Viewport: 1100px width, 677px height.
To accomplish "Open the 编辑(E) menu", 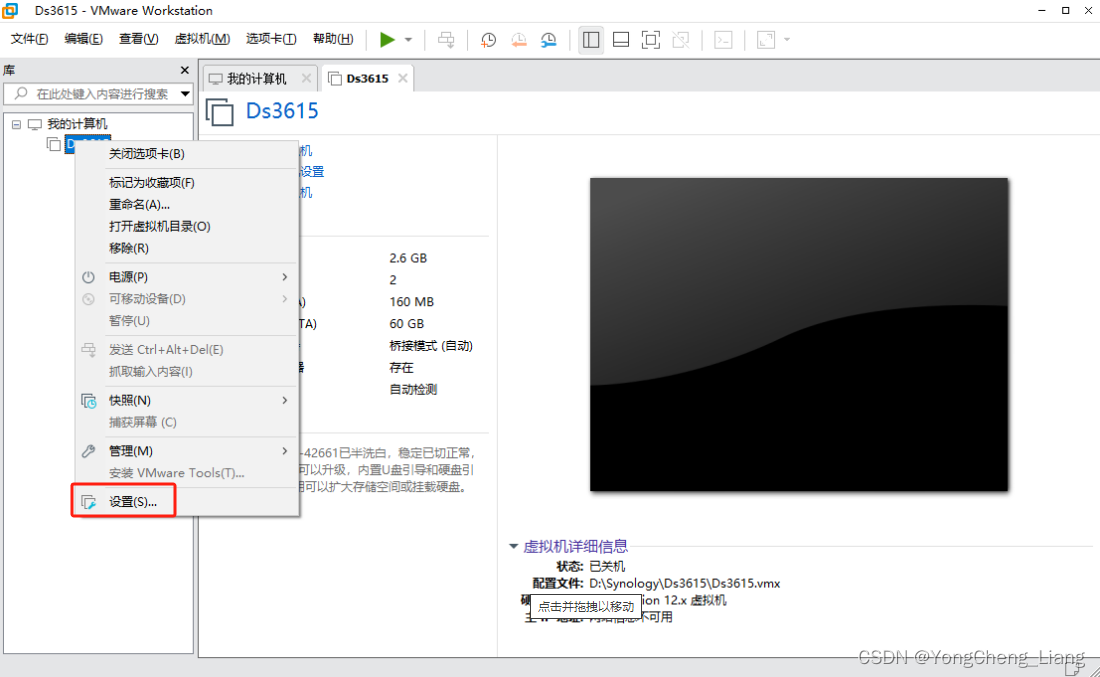I will [x=83, y=39].
